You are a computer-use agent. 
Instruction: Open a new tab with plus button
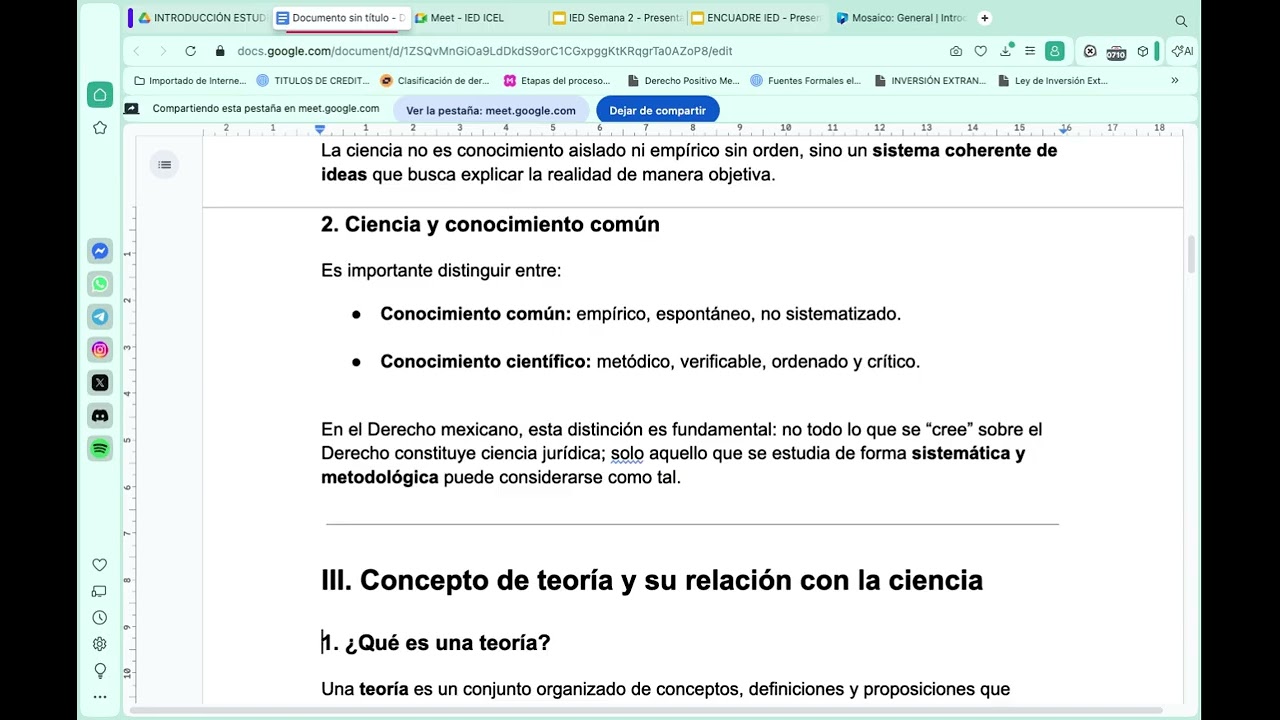coord(985,18)
